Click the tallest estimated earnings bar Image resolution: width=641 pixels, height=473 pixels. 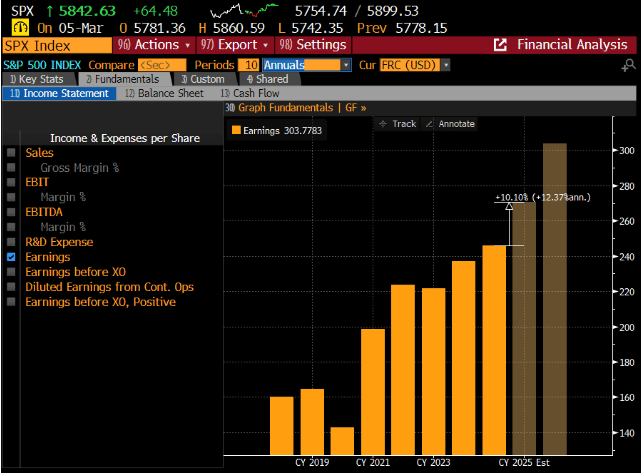tap(555, 299)
